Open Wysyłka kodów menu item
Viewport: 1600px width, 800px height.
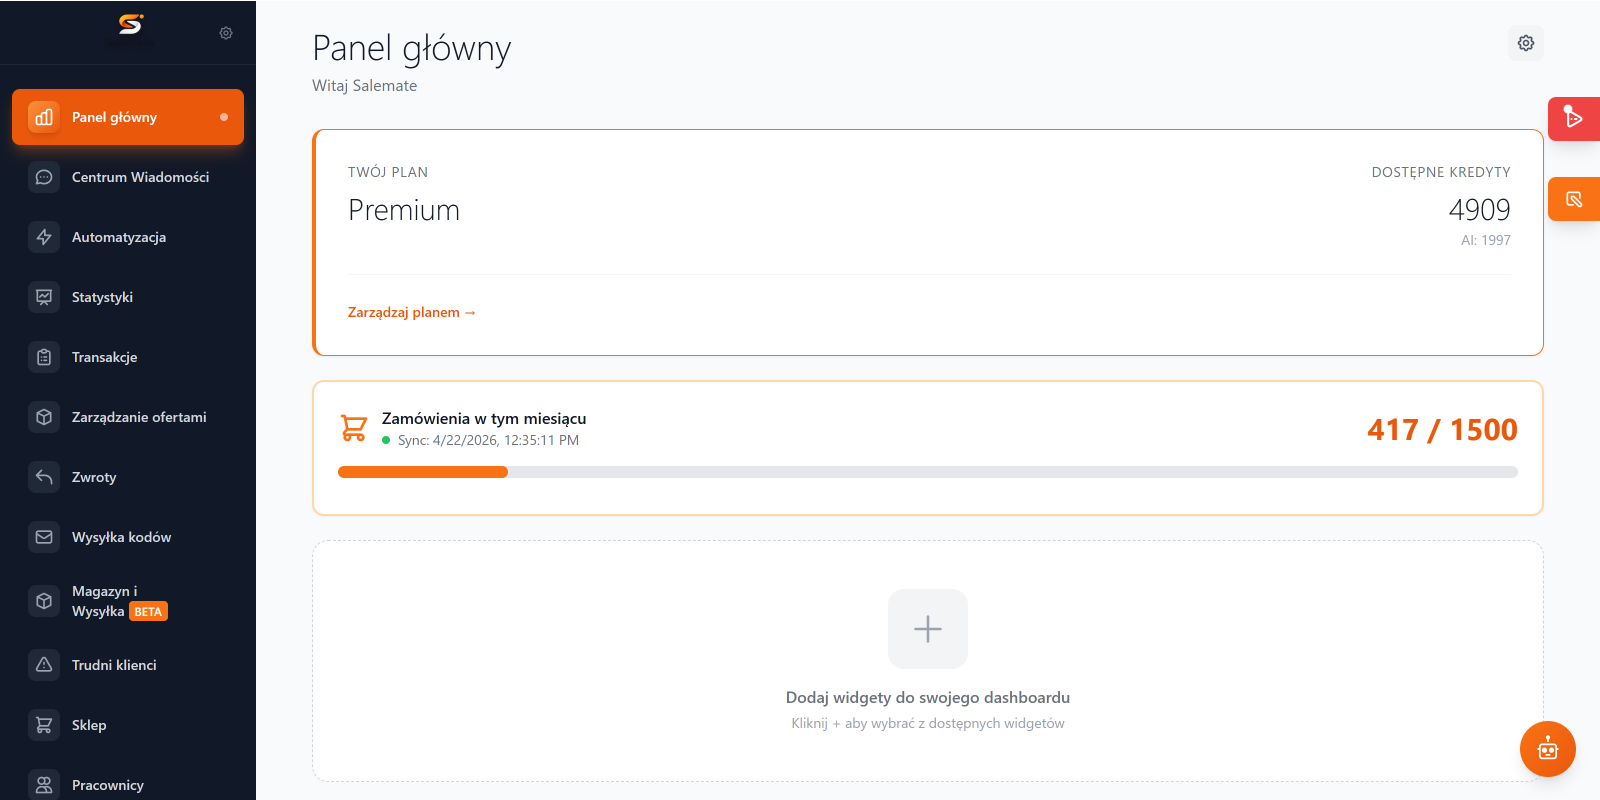coord(128,537)
